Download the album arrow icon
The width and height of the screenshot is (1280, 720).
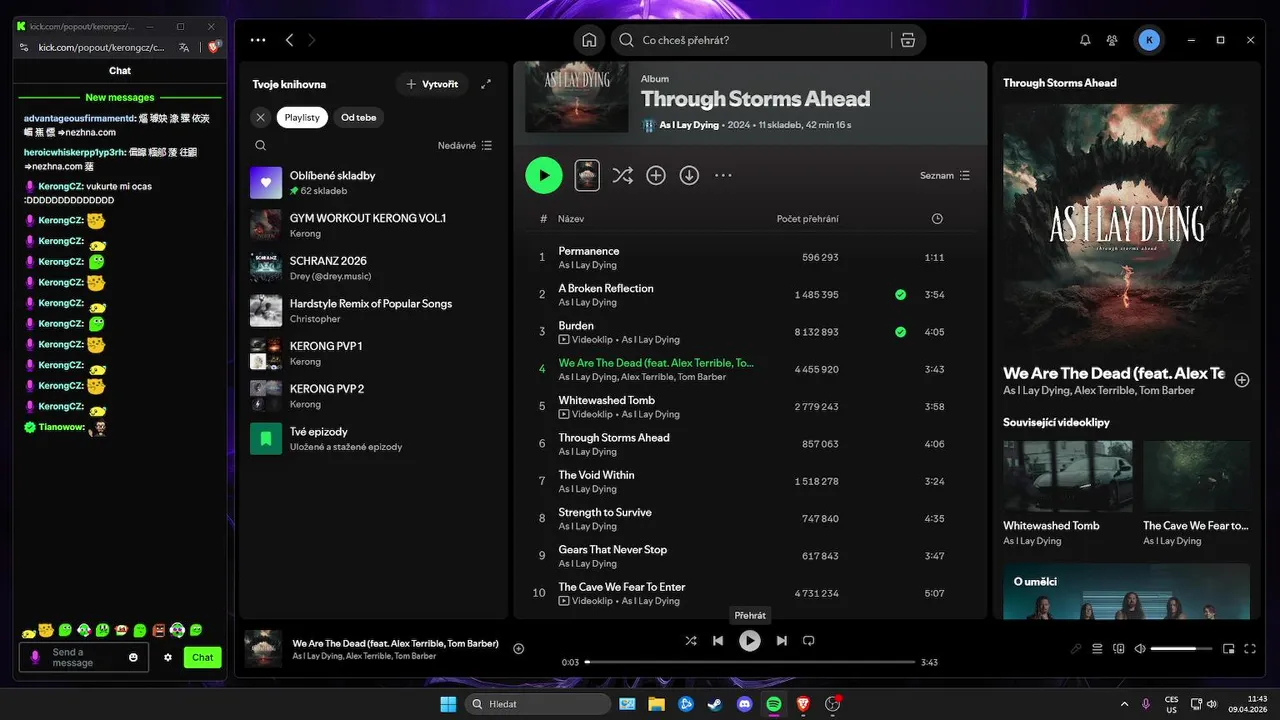(689, 175)
